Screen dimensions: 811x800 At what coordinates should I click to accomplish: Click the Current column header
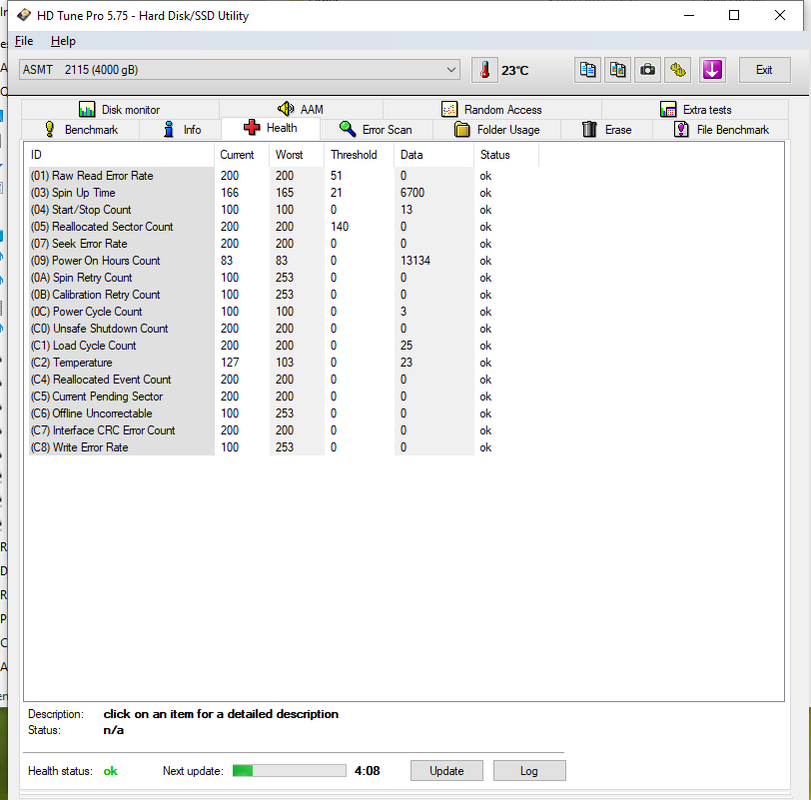click(242, 155)
